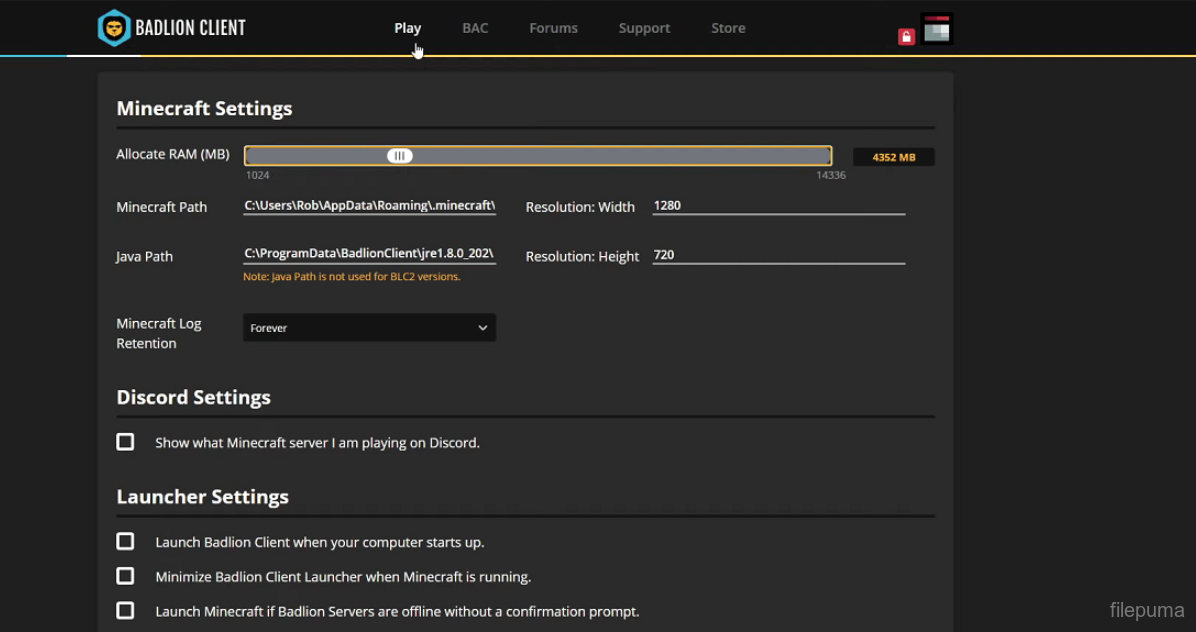The image size is (1196, 632).
Task: Open the BAC section
Action: (x=475, y=27)
